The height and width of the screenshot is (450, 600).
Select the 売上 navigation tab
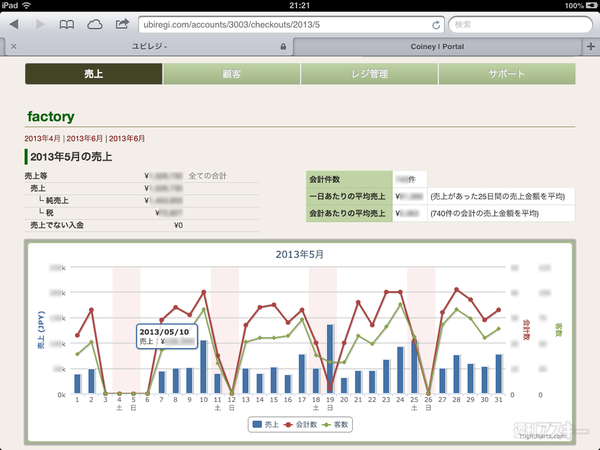coord(94,73)
